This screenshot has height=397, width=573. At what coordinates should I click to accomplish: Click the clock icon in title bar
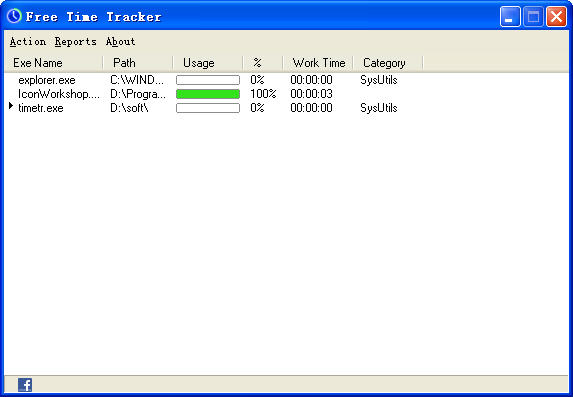click(14, 16)
